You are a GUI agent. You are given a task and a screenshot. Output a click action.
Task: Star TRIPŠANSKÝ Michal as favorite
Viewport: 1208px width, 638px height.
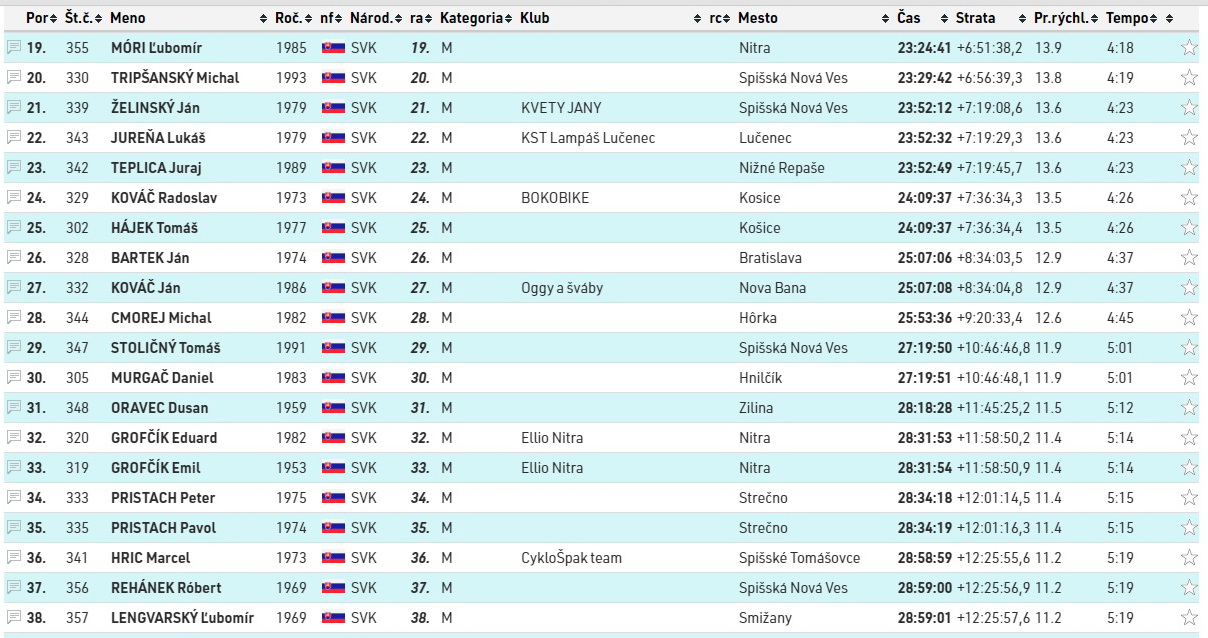coord(1189,77)
